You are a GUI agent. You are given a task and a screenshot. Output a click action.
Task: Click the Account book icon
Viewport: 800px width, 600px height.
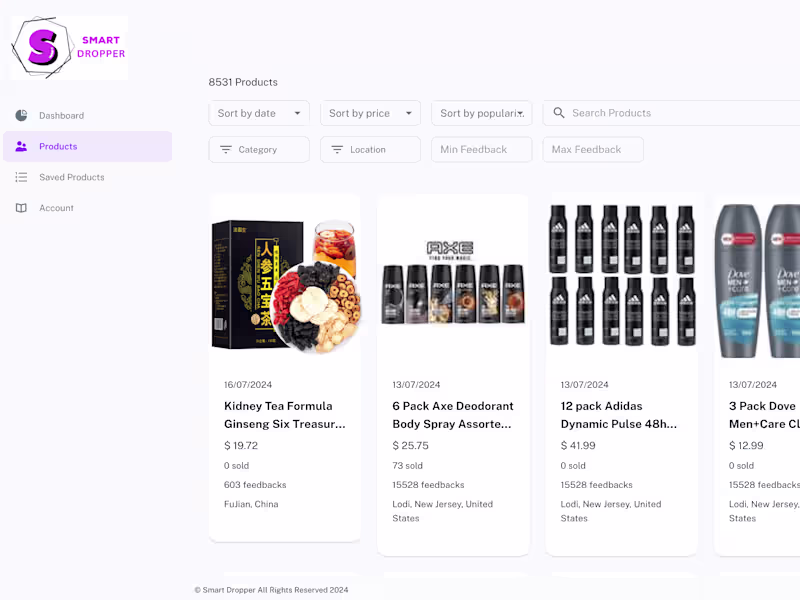click(x=21, y=208)
